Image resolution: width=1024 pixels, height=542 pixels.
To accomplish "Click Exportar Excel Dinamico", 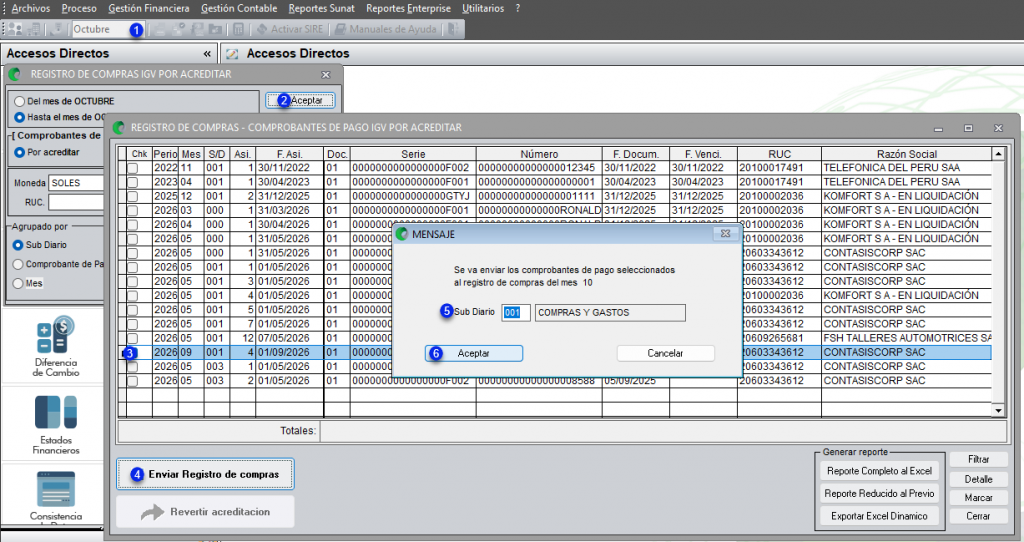I will pyautogui.click(x=879, y=516).
